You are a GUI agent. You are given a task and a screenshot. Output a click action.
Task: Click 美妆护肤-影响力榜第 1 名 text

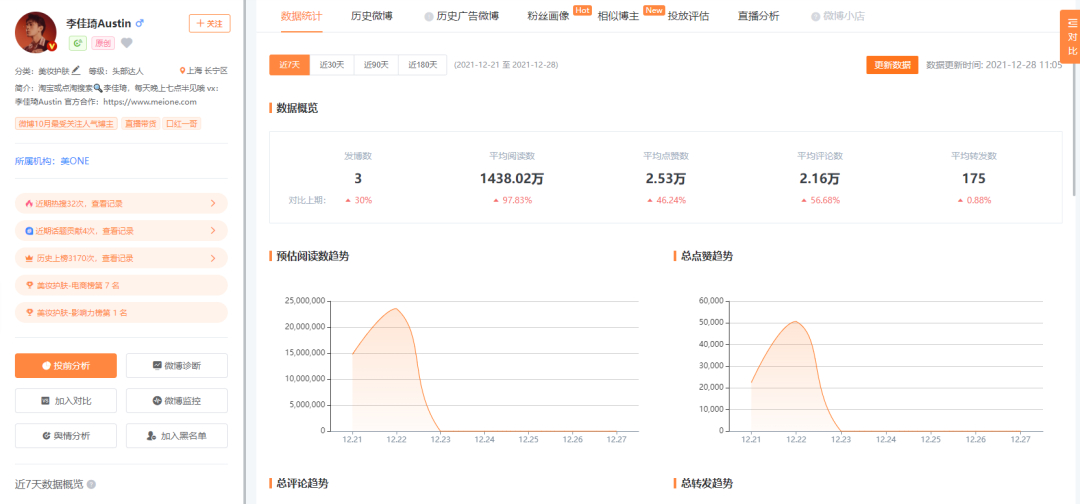pos(82,313)
